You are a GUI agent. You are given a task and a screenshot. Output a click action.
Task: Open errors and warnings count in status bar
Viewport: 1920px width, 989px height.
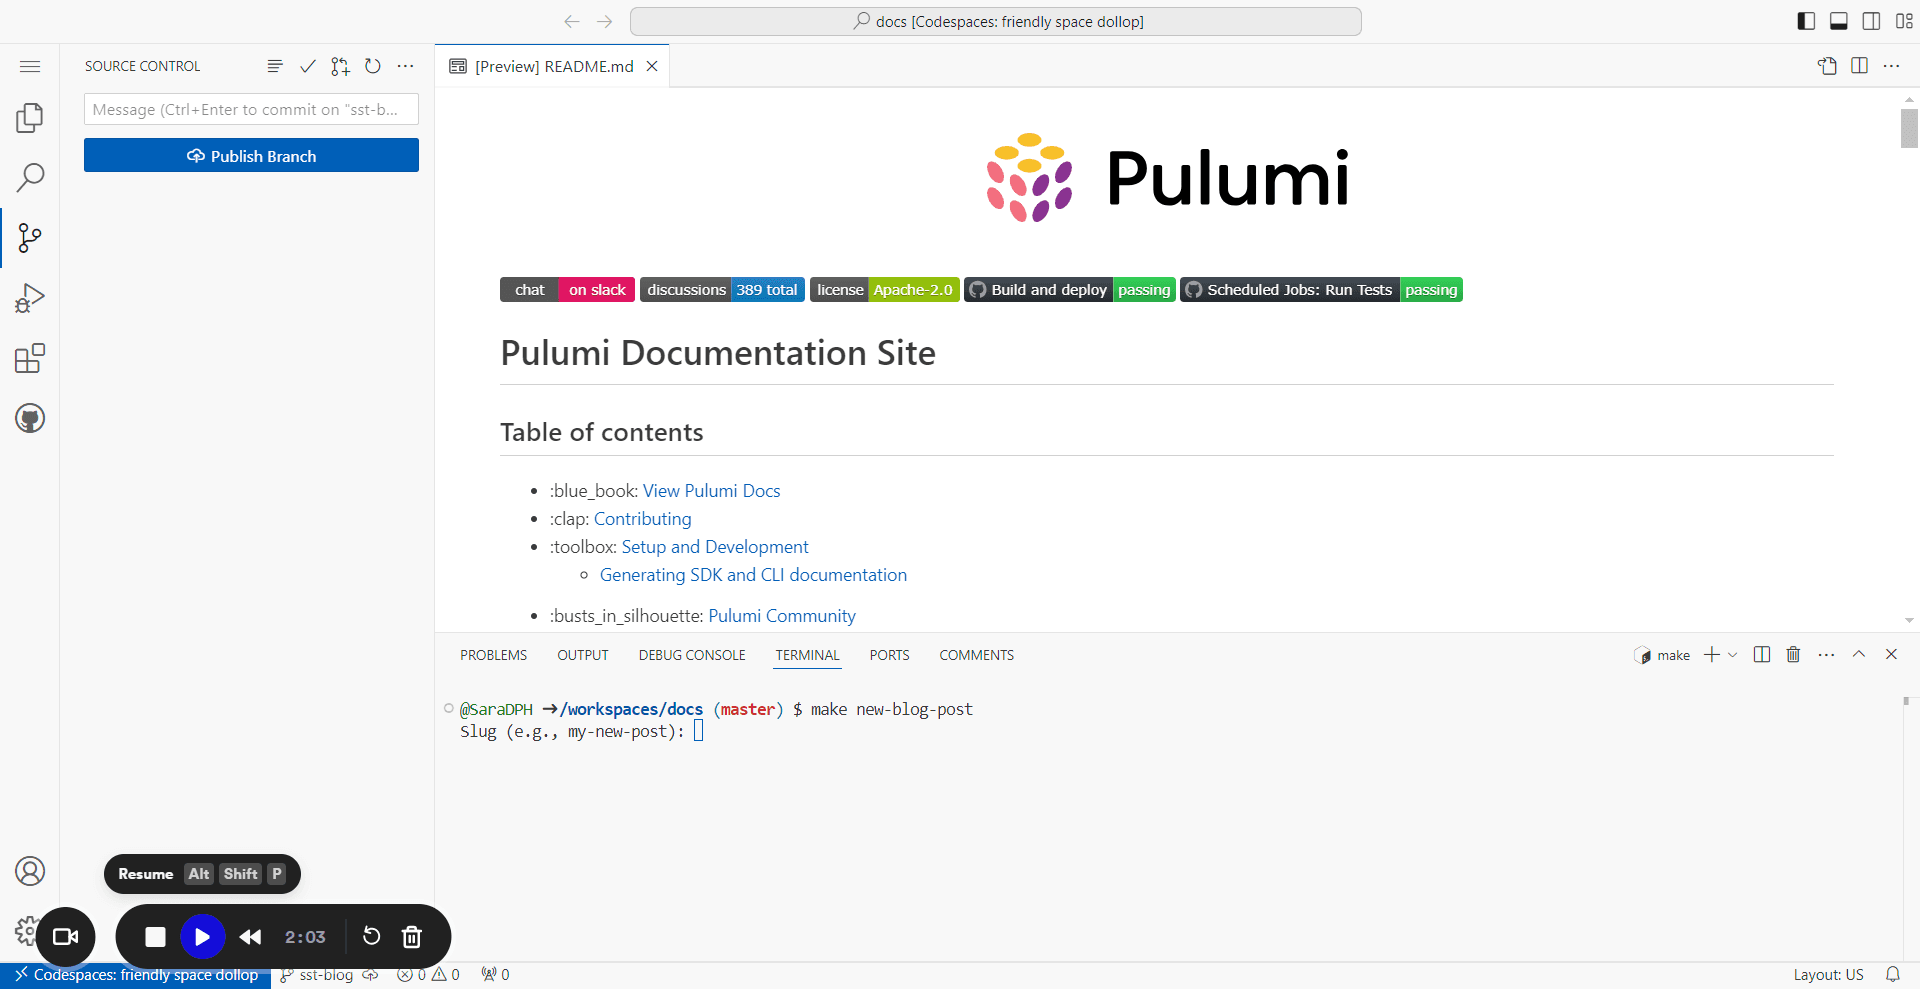[428, 975]
